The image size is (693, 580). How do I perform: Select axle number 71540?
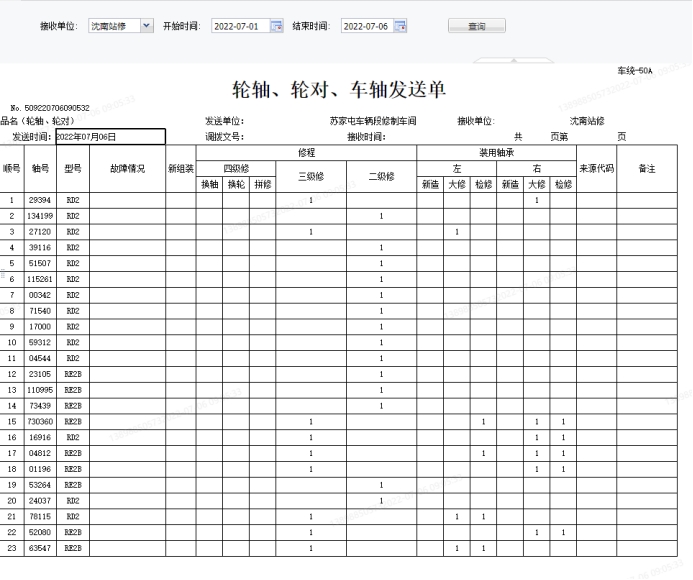[40, 311]
